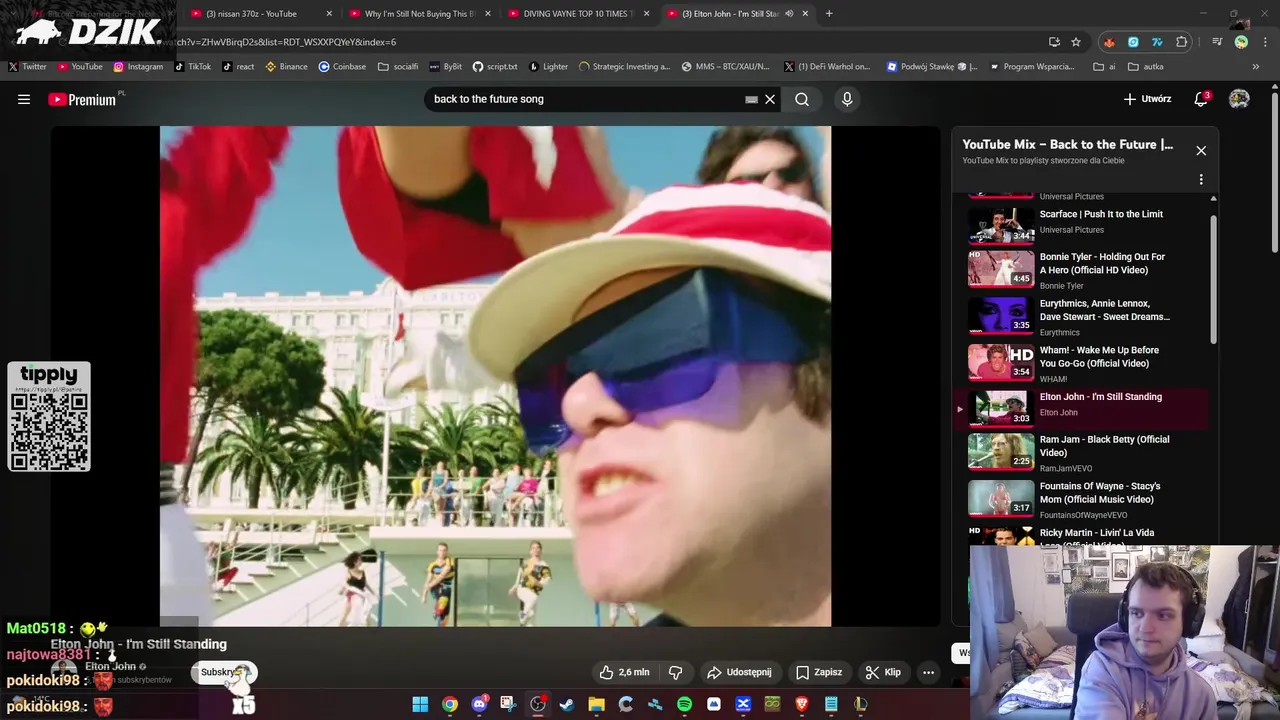Open Steam from the taskbar
The image size is (1280, 720).
click(x=567, y=704)
